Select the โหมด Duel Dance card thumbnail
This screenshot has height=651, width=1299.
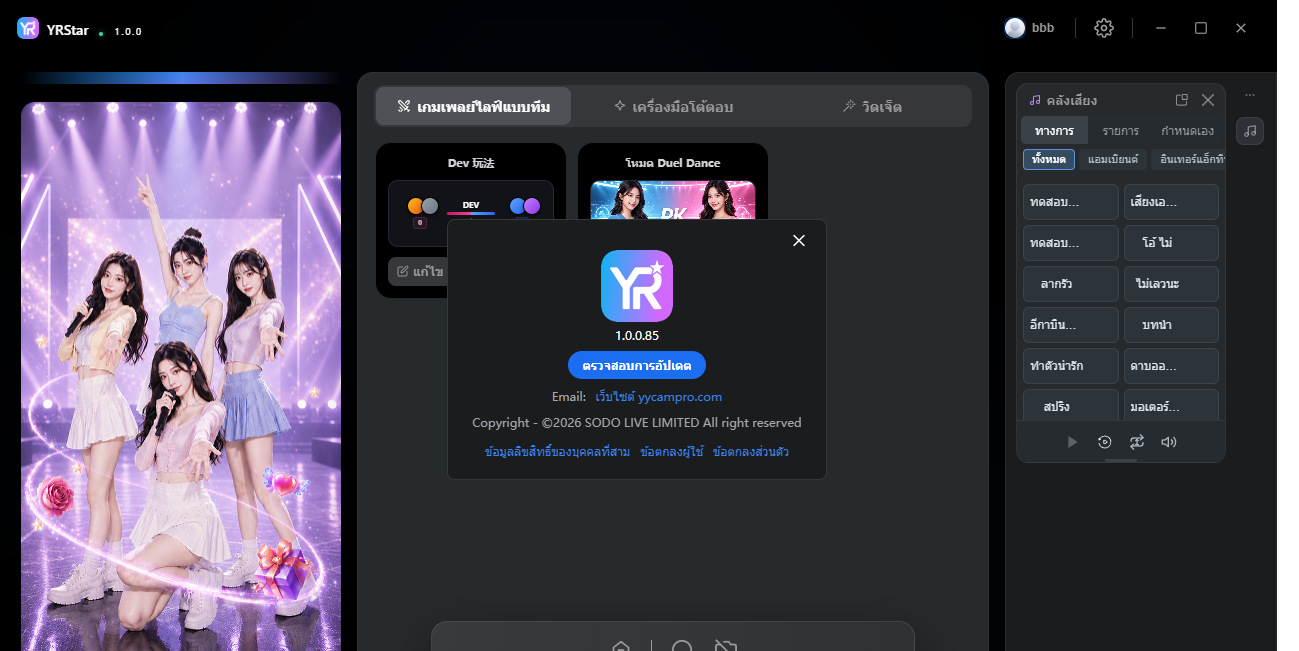pos(673,199)
